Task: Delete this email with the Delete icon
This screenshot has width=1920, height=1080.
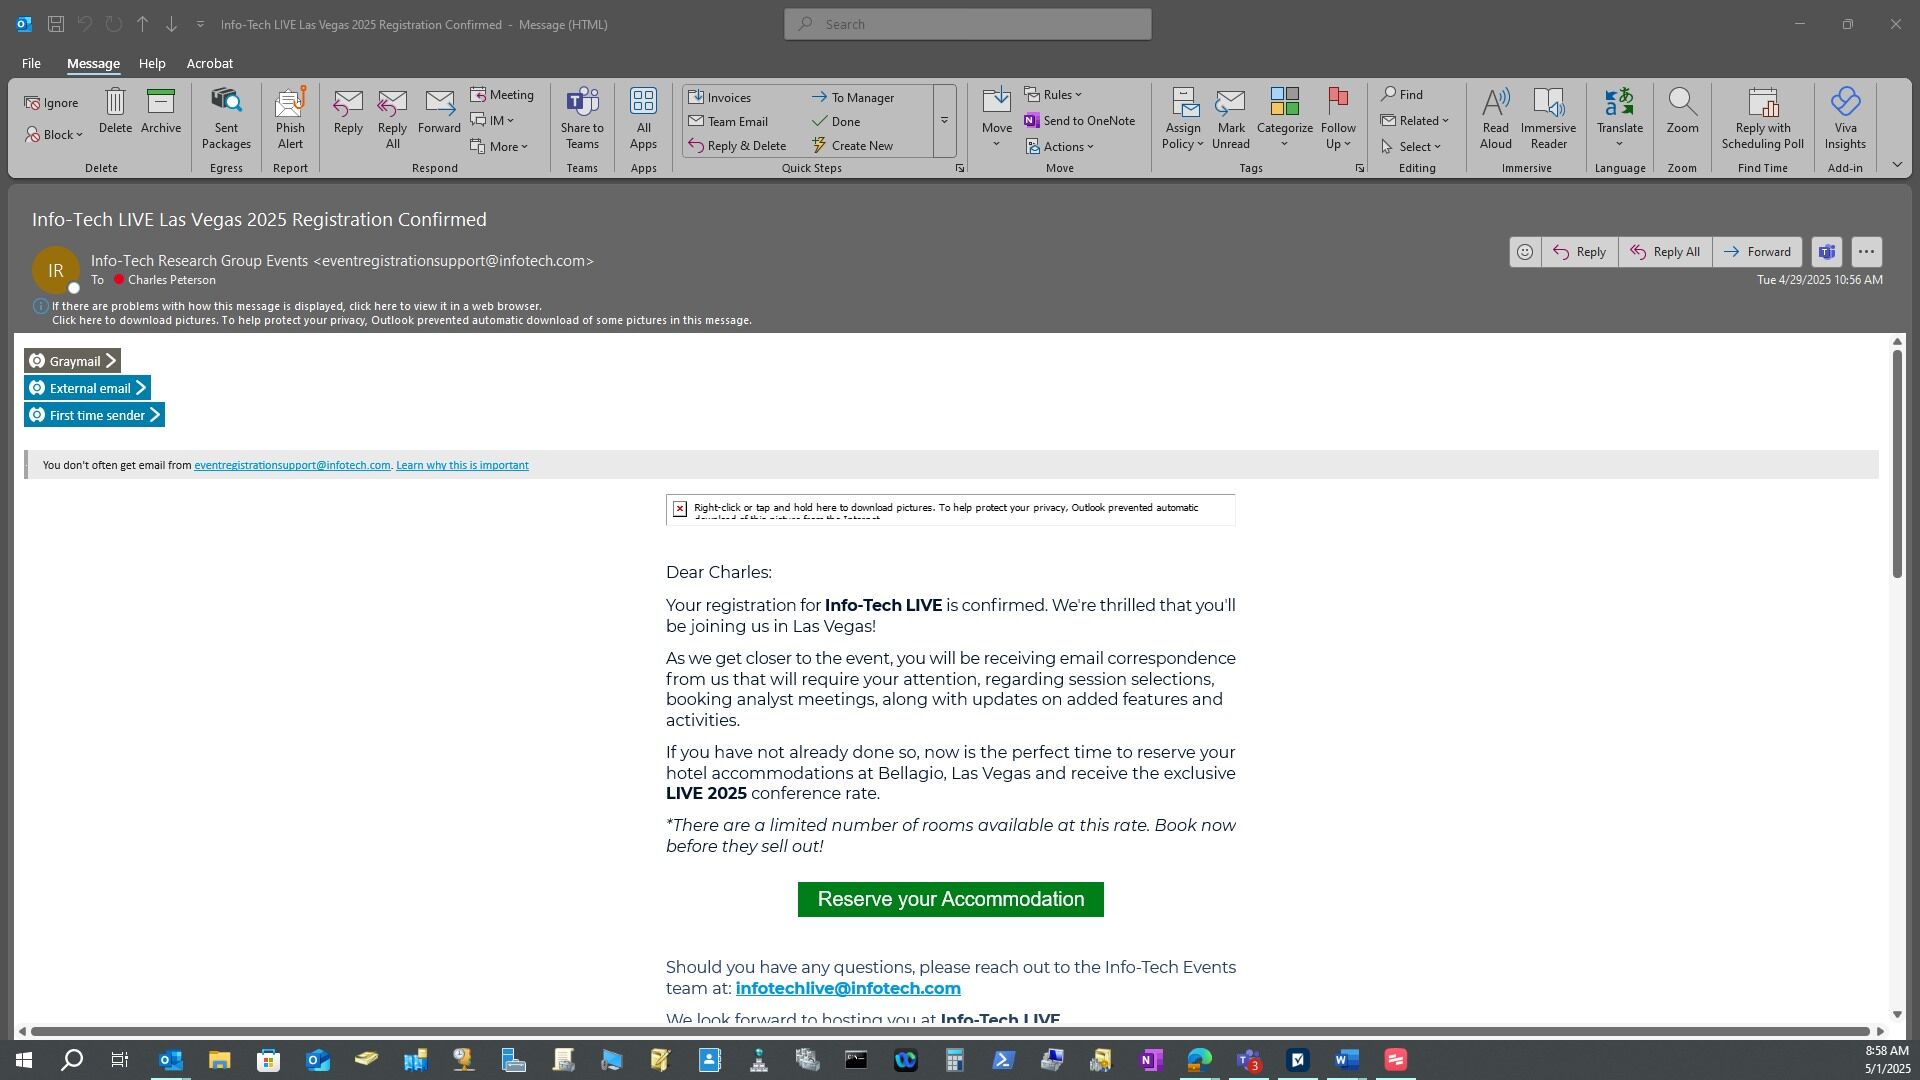Action: pyautogui.click(x=115, y=111)
